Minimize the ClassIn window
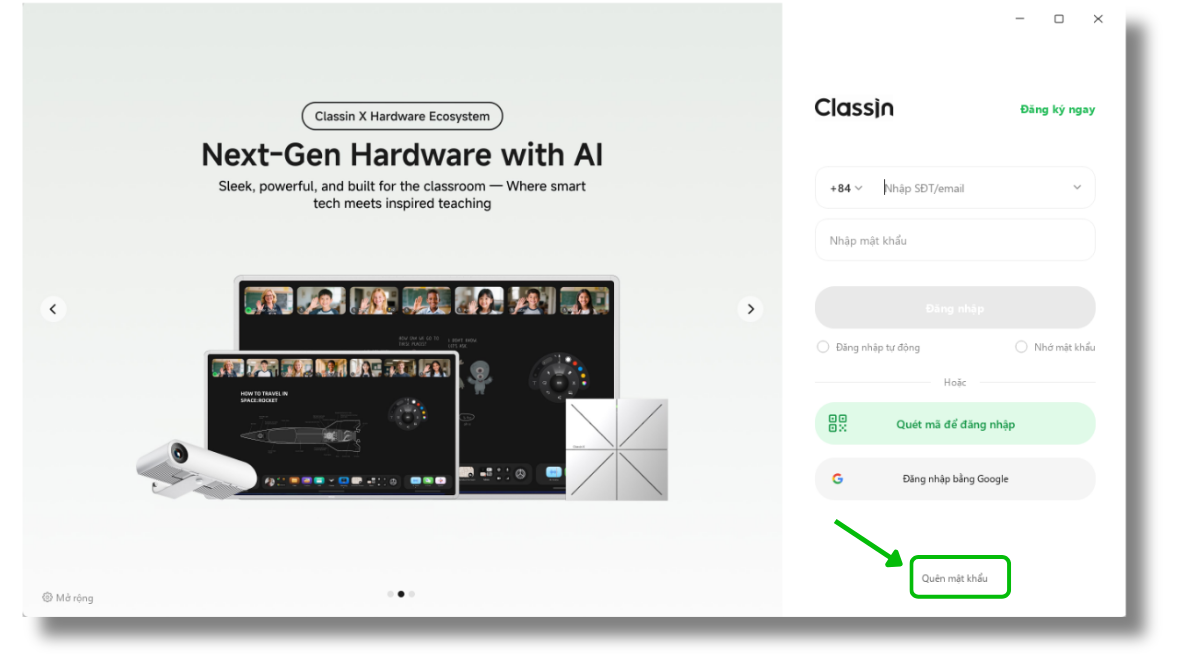The image size is (1187, 660). click(x=1020, y=19)
